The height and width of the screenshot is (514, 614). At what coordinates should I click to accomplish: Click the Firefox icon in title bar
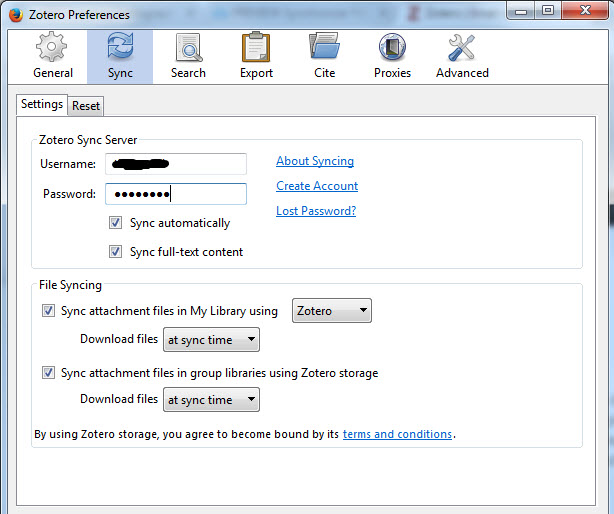point(16,15)
